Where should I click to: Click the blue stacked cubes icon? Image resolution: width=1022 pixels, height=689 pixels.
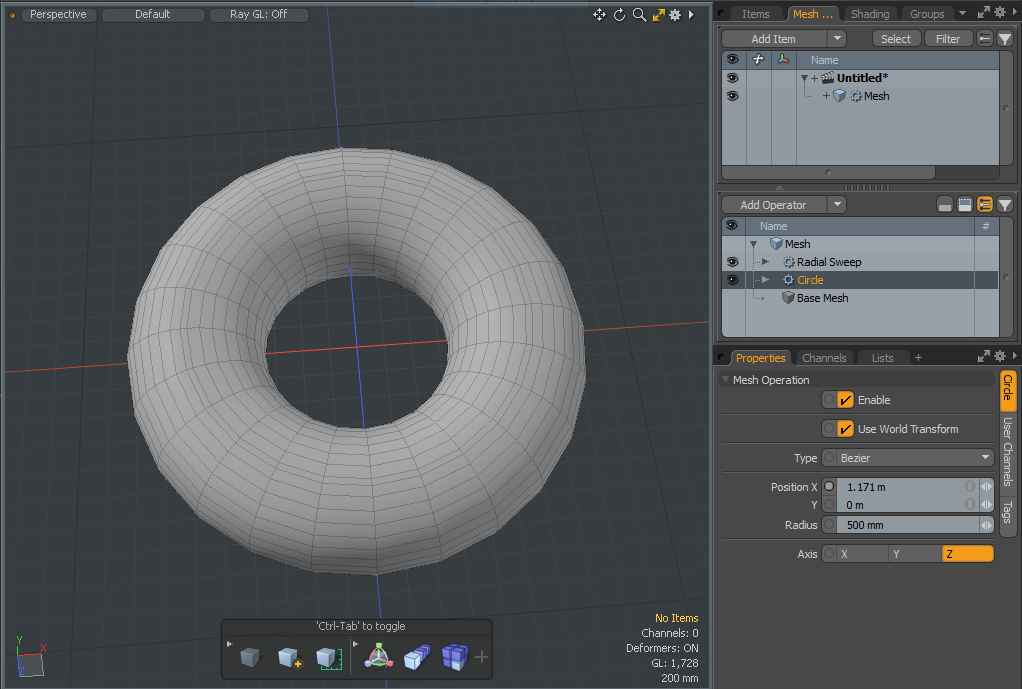[455, 657]
